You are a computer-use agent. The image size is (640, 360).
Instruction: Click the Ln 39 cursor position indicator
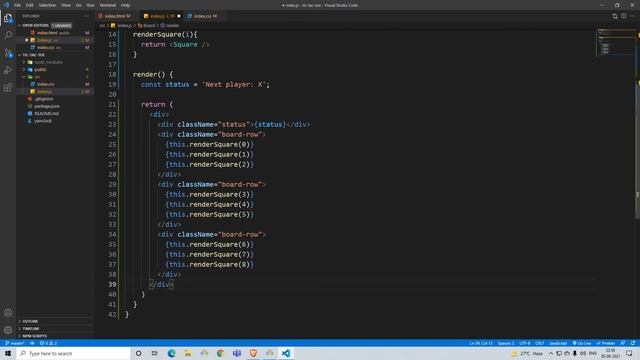[481, 343]
